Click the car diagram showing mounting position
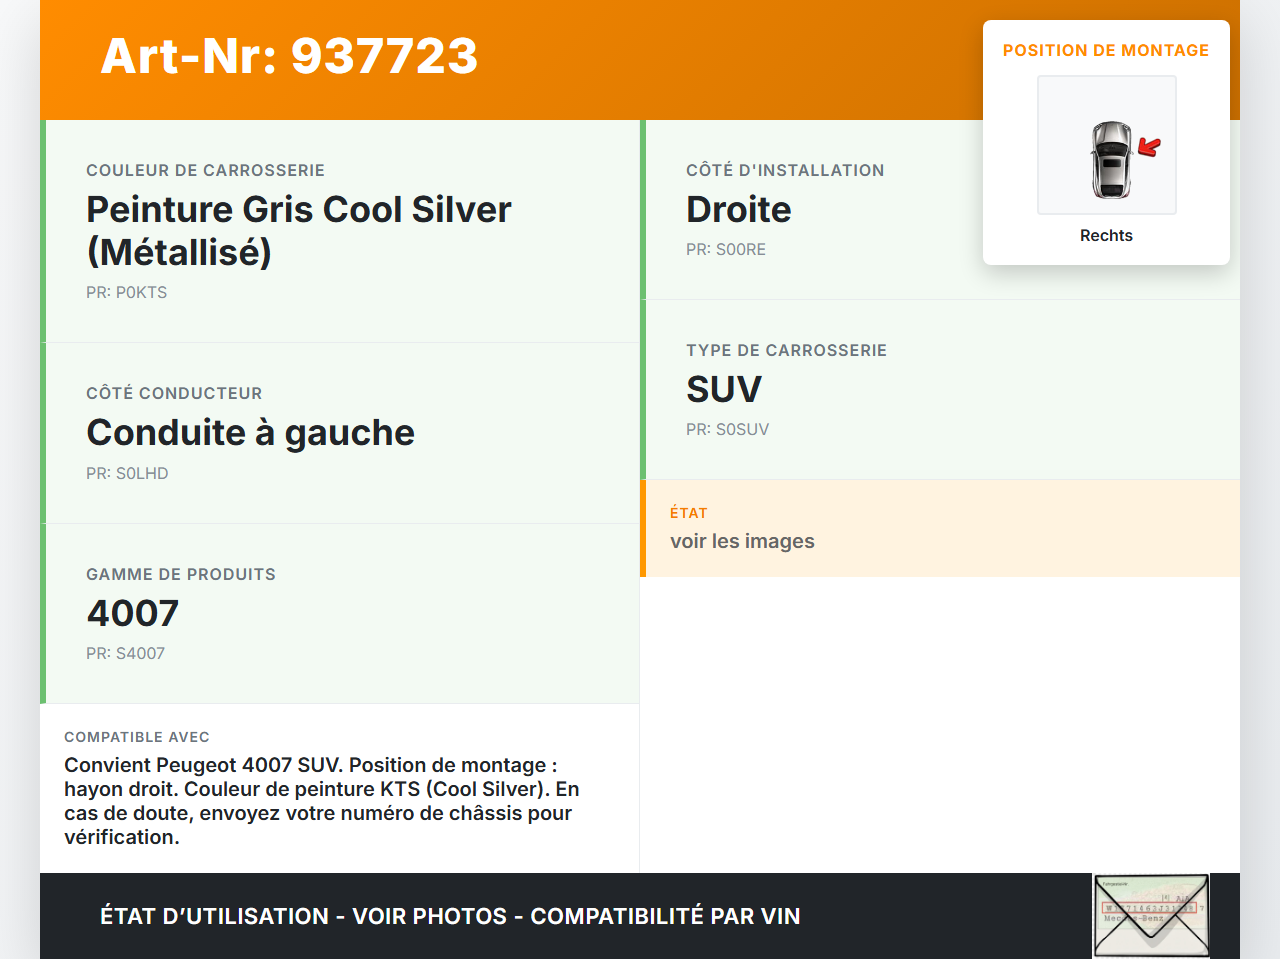The image size is (1280, 959). (1106, 144)
